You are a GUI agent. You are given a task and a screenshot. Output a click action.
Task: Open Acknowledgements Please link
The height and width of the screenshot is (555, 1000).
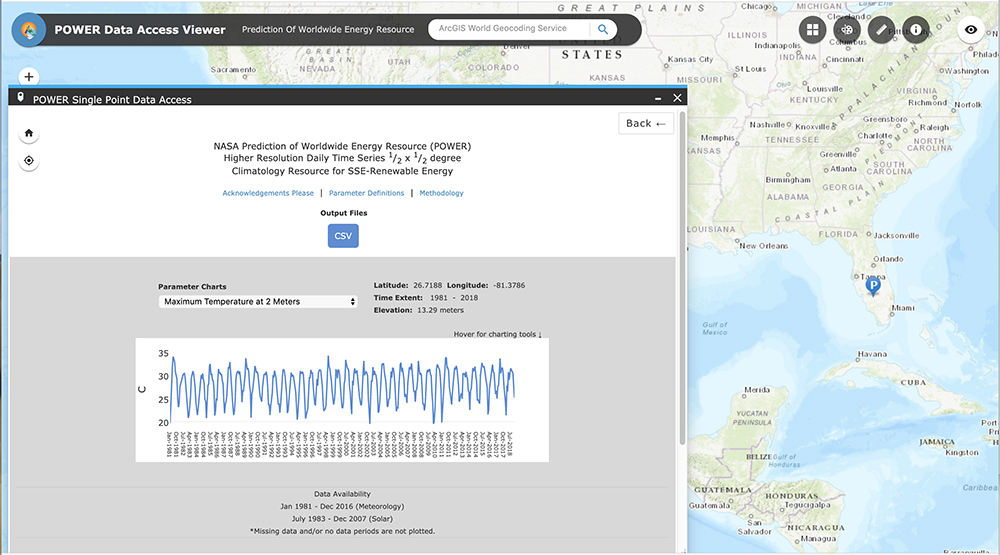(x=268, y=193)
